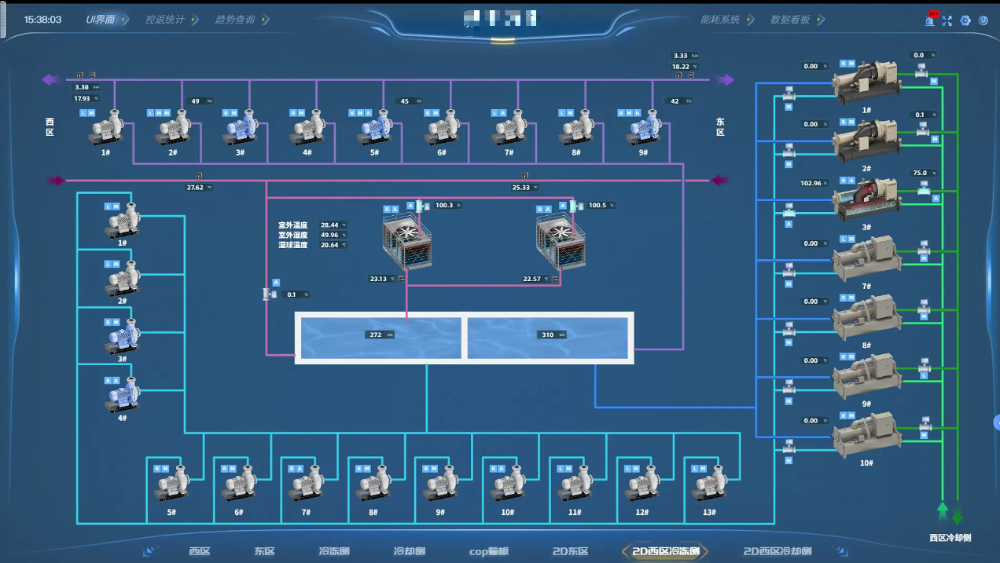The height and width of the screenshot is (563, 1000).
Task: Expand the UI界面 menu
Action: [107, 20]
